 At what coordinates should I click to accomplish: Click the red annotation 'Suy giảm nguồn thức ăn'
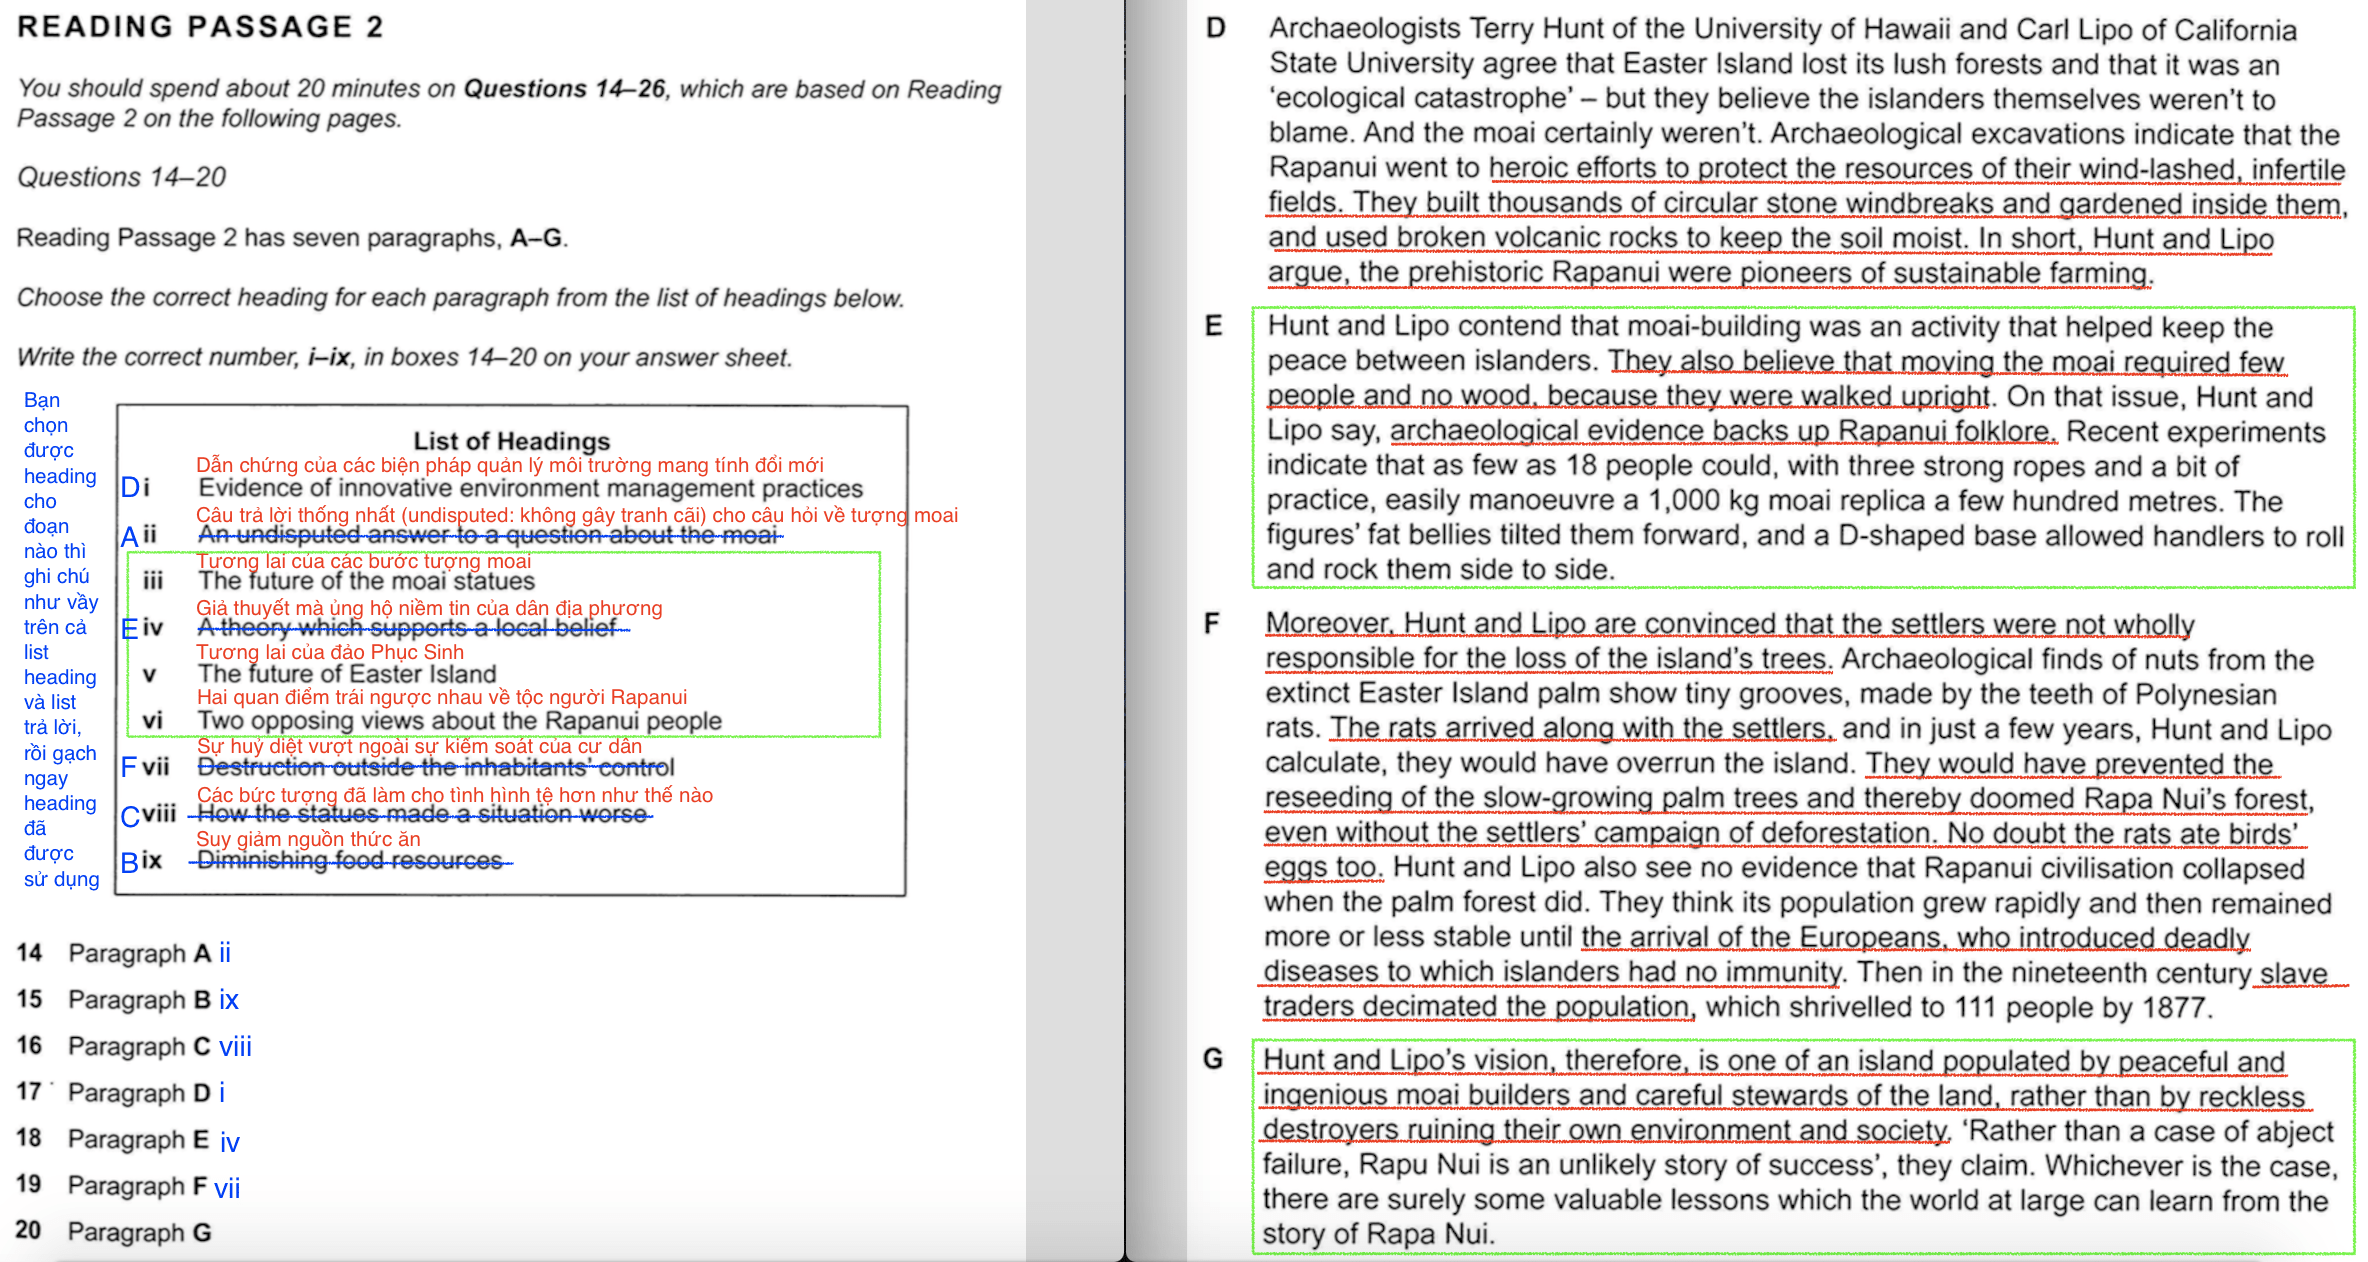point(308,839)
